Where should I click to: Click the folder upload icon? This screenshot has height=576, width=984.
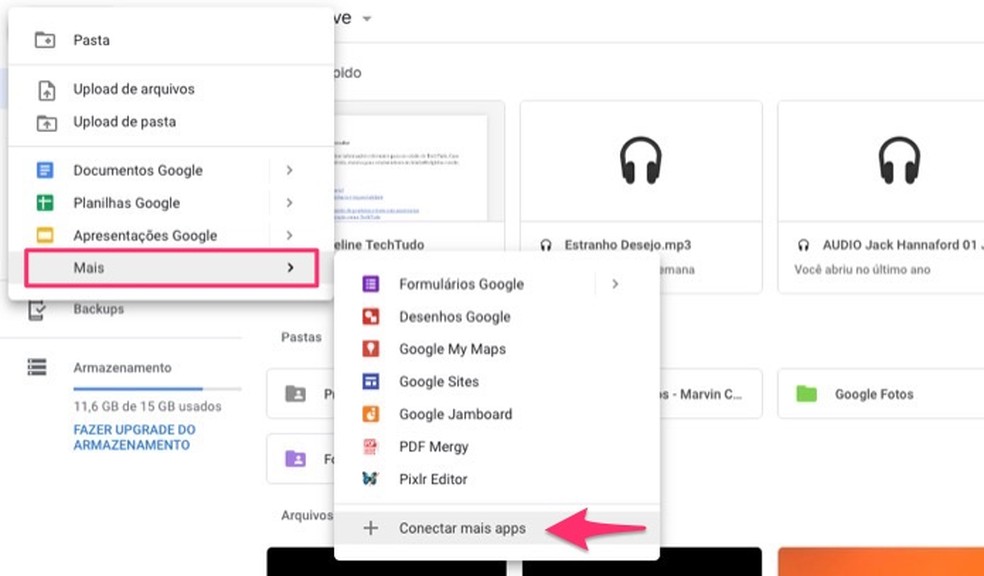pyautogui.click(x=46, y=122)
